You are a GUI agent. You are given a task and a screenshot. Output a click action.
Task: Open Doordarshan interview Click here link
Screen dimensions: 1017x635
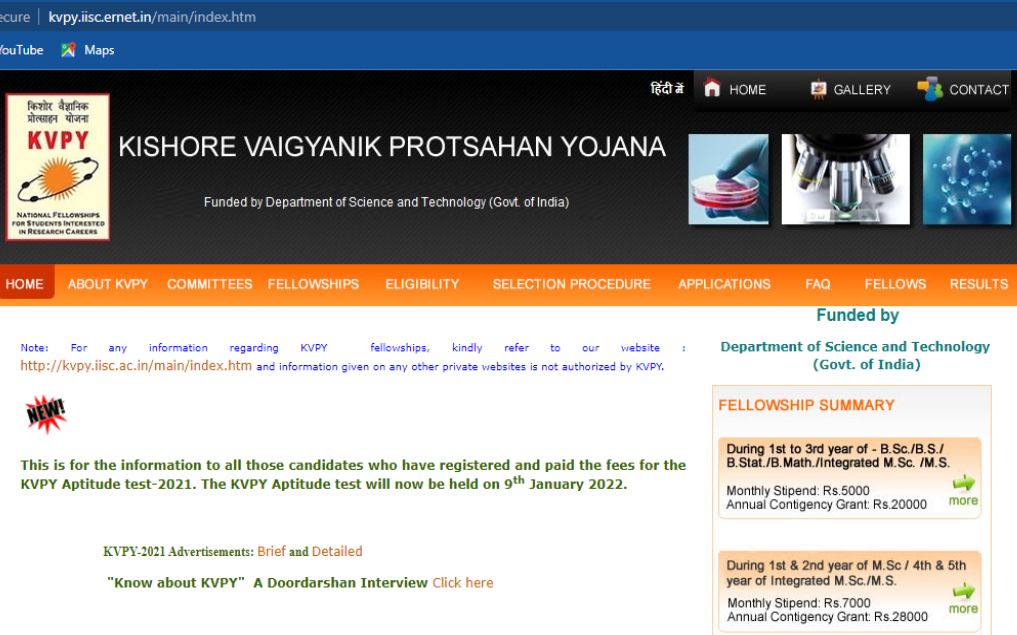463,582
